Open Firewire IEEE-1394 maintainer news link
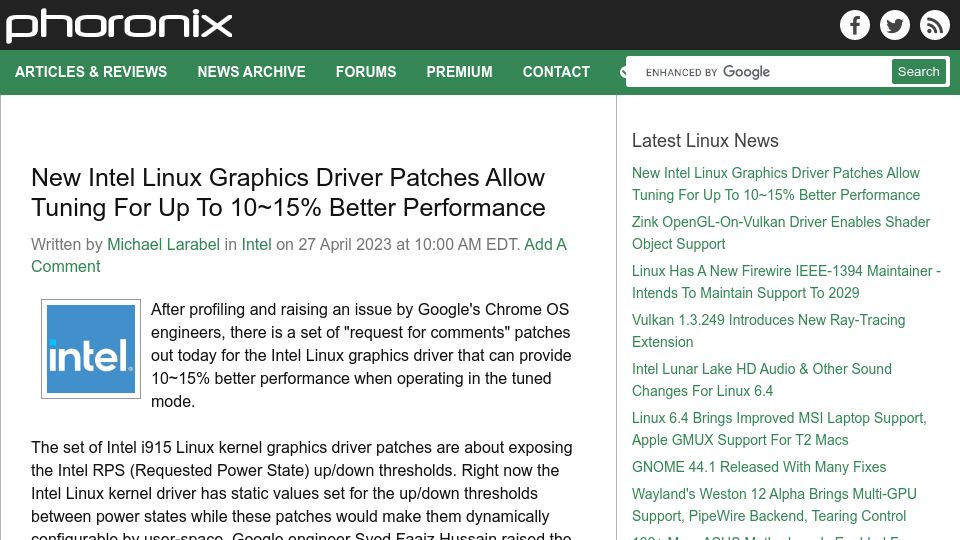Screen dimensions: 960x540 click(x=786, y=282)
